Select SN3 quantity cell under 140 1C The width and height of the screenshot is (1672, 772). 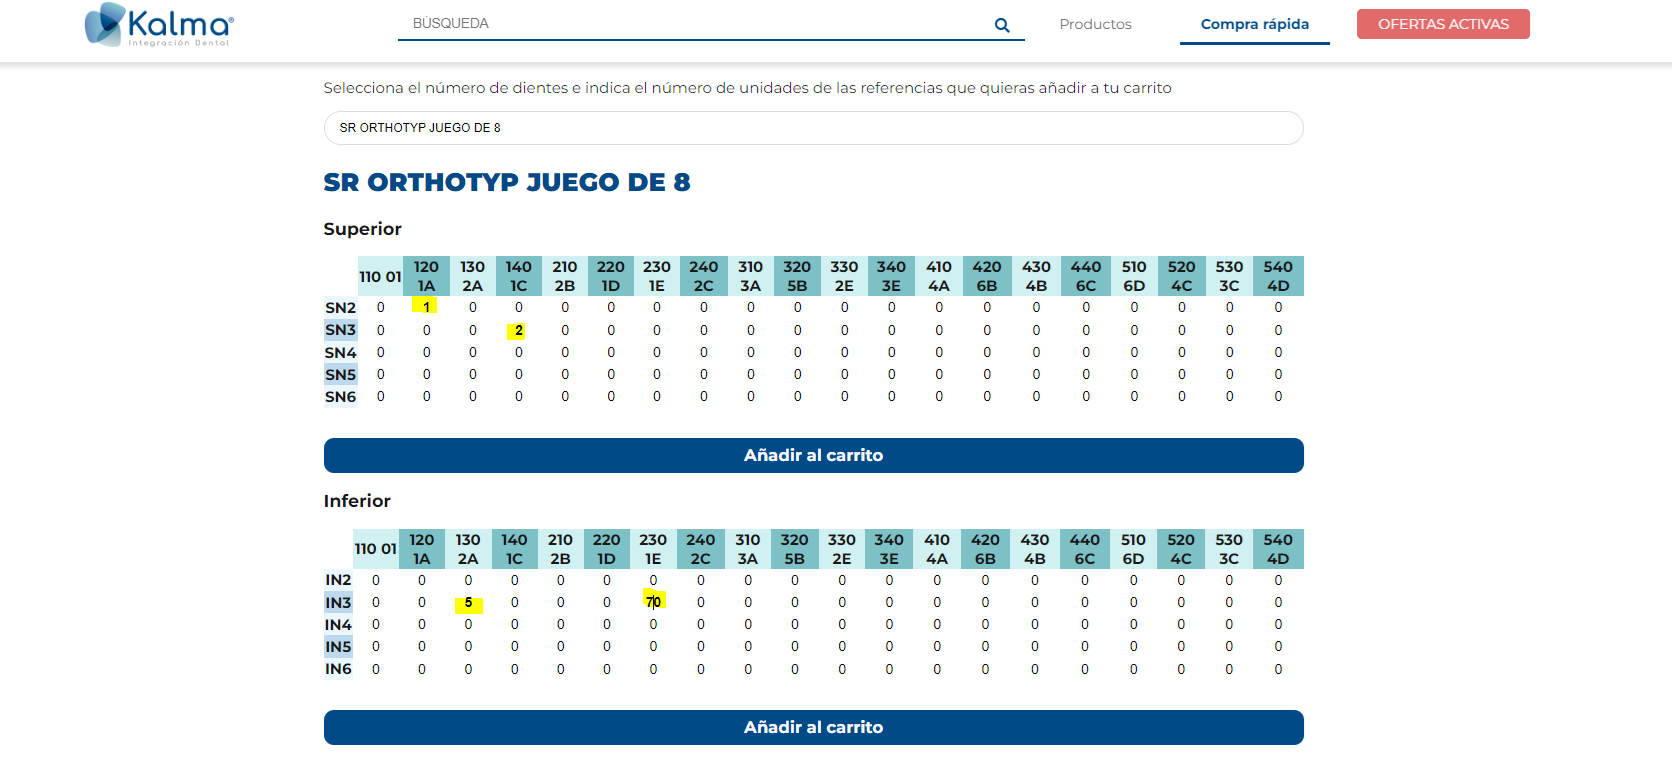(x=518, y=330)
